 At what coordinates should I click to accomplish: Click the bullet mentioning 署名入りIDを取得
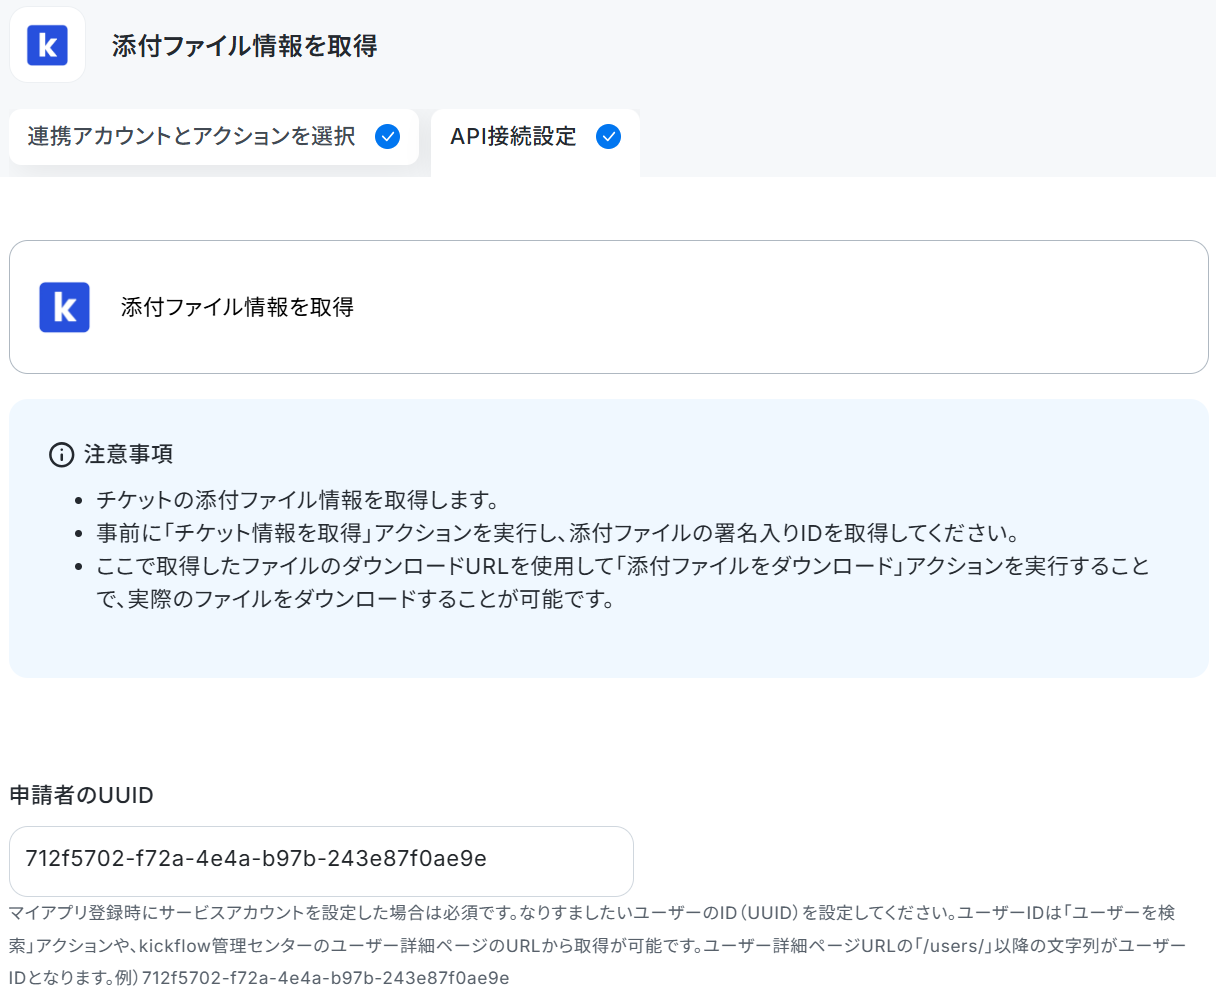tap(558, 533)
